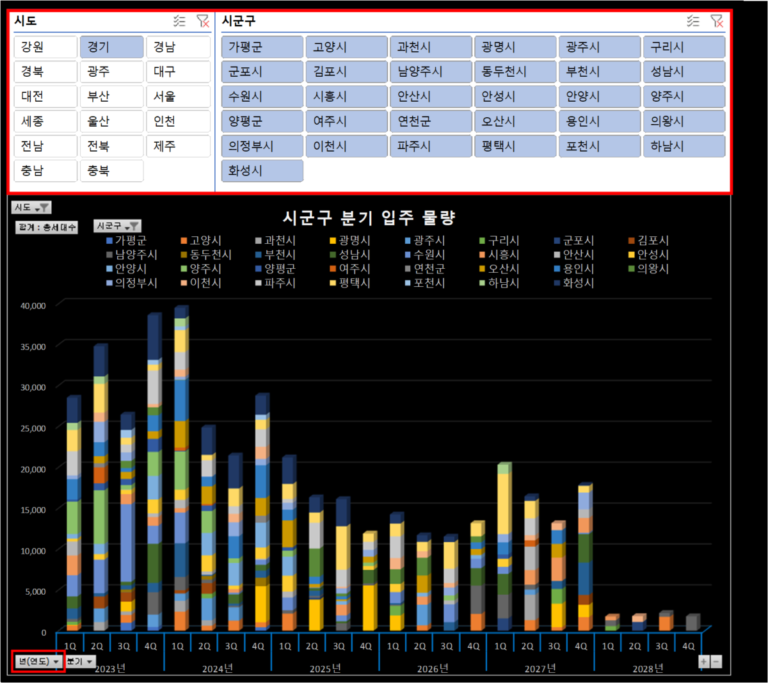Click the 합계 : 총세대수 value field button
768x683 pixels.
[47, 227]
